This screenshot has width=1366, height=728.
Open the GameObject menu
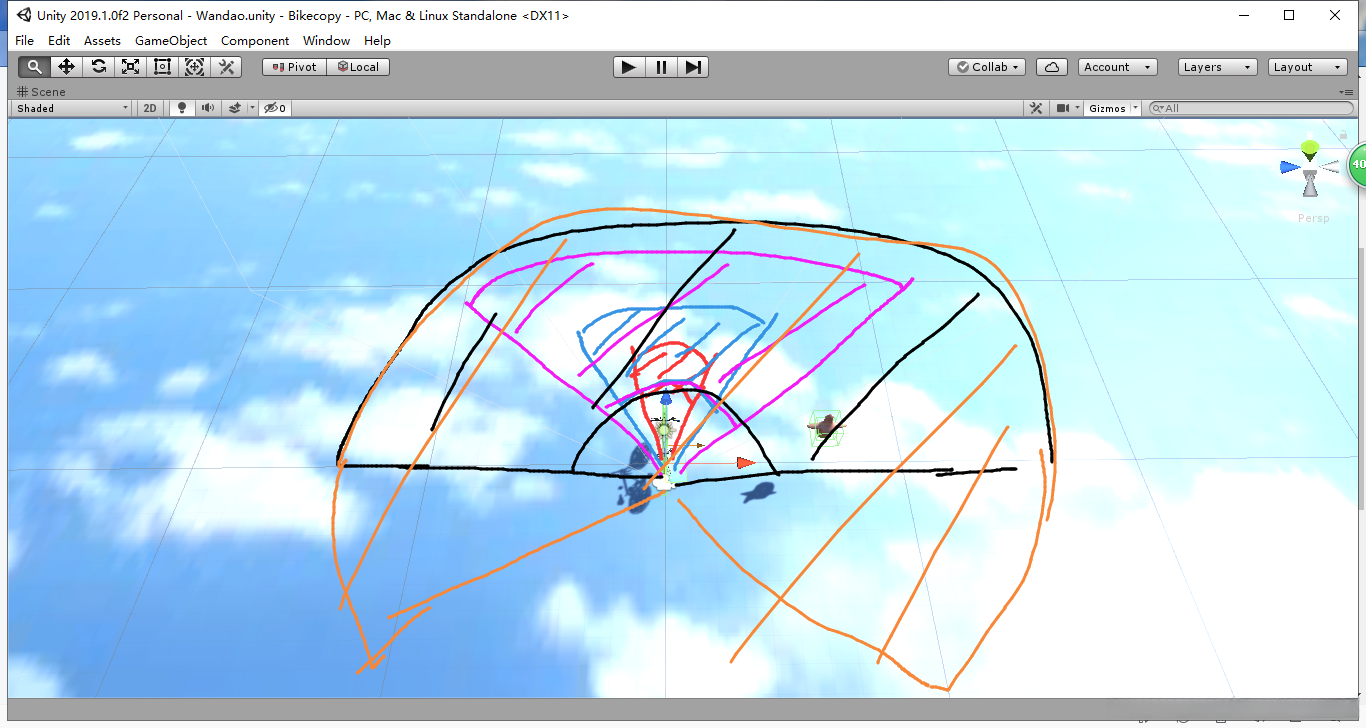pyautogui.click(x=171, y=40)
